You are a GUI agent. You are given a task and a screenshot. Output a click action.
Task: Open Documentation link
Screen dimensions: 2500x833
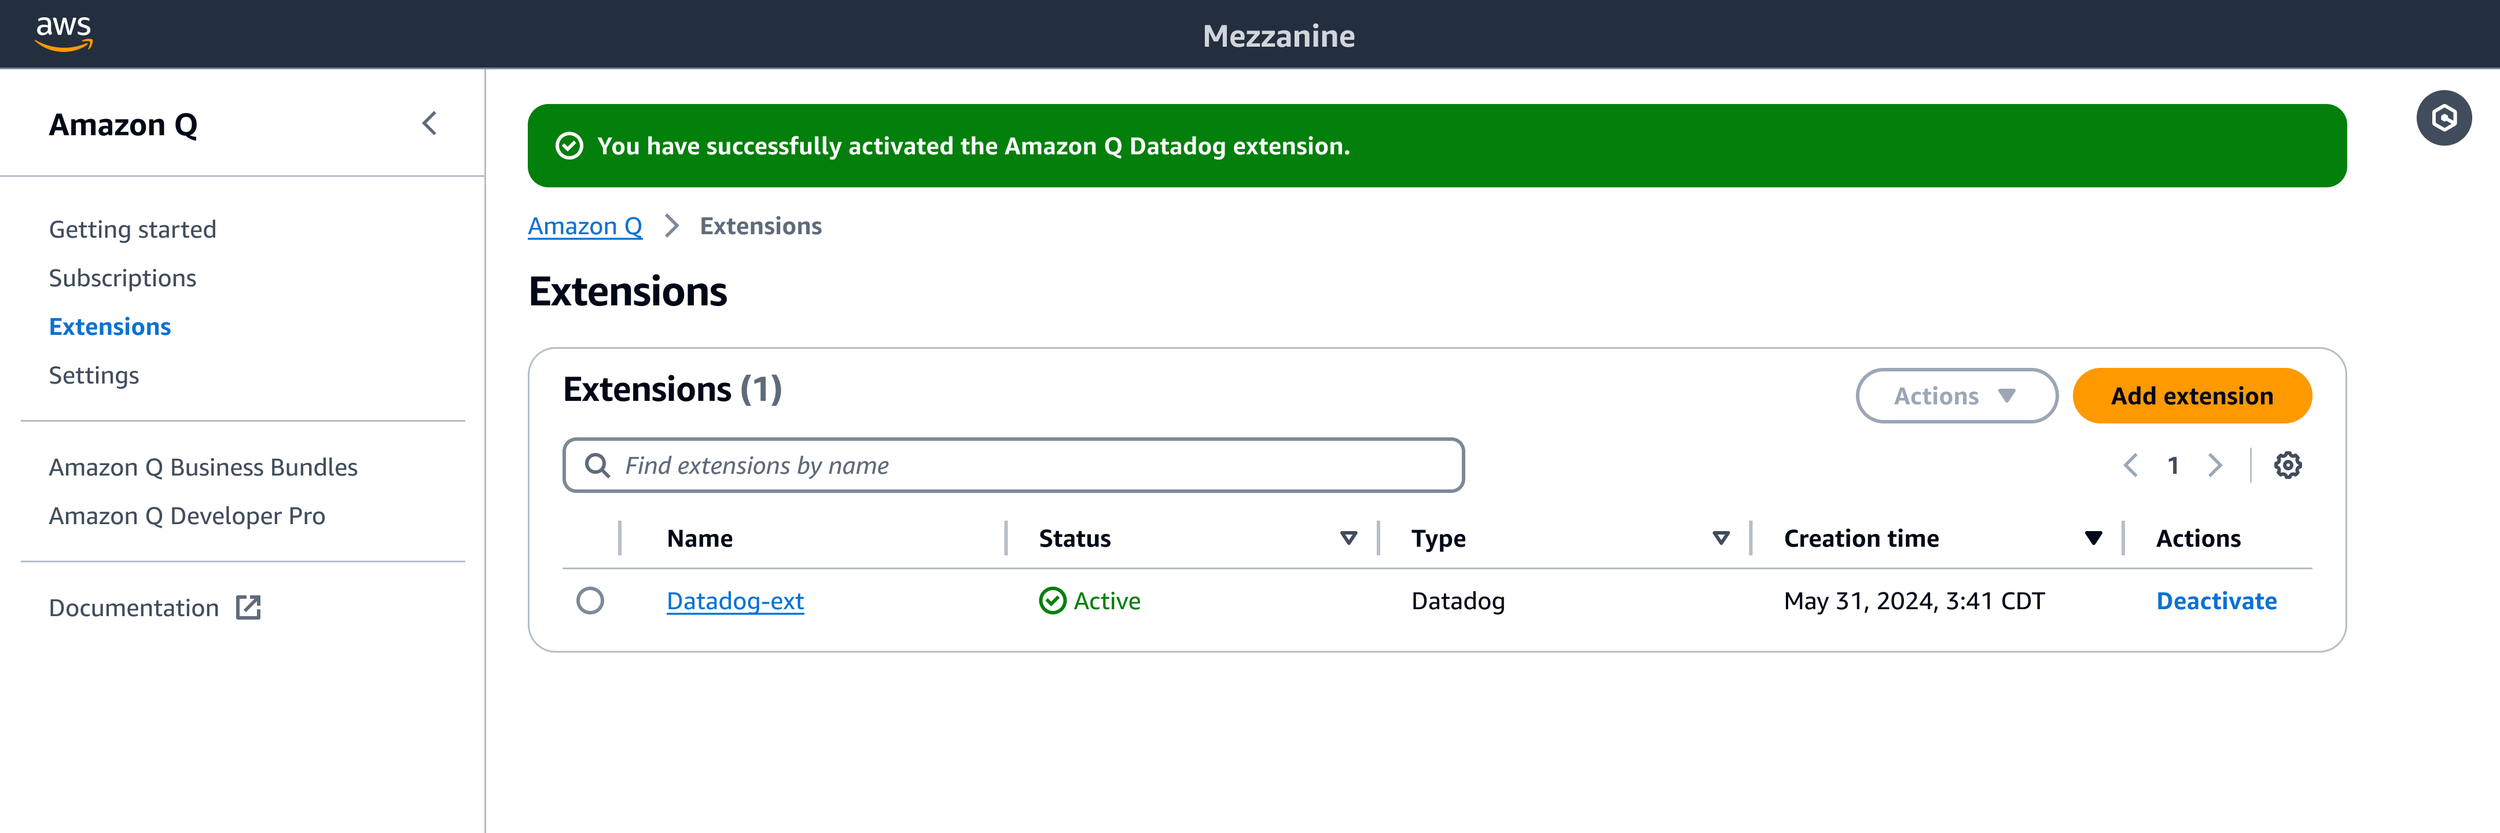[134, 608]
